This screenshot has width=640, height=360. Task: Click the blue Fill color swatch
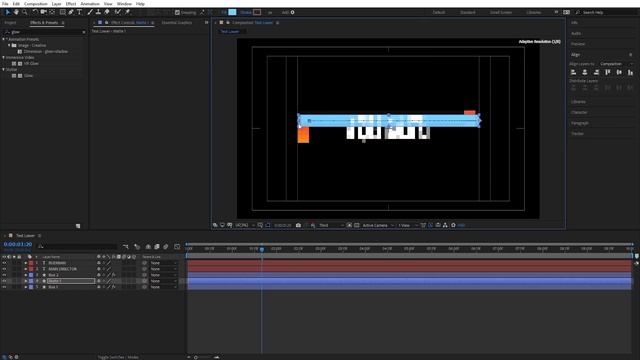(x=232, y=12)
